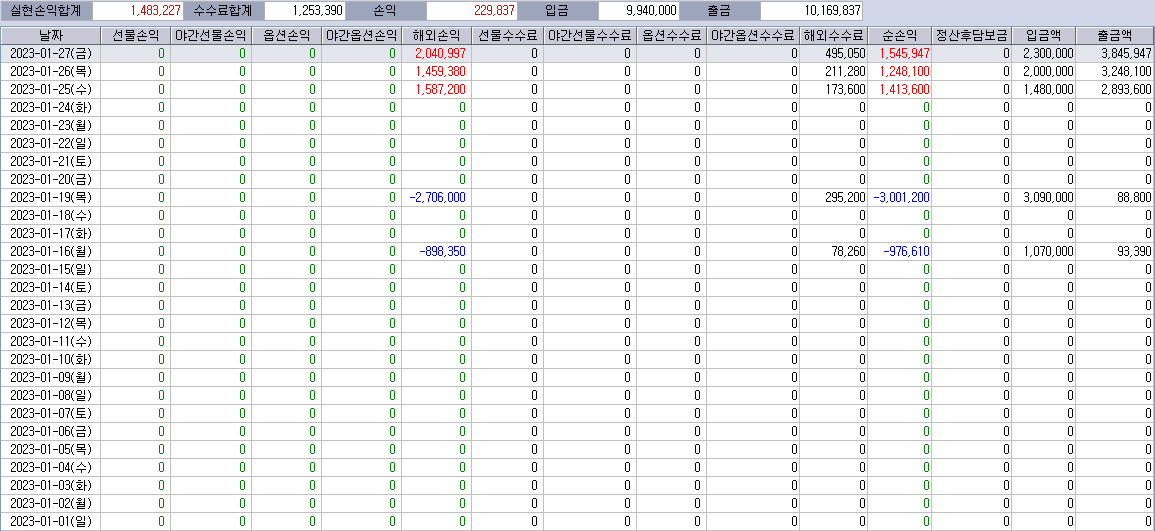This screenshot has height=531, width=1155.
Task: Click the 수수료합계 value 1,253,390
Action: [x=305, y=11]
